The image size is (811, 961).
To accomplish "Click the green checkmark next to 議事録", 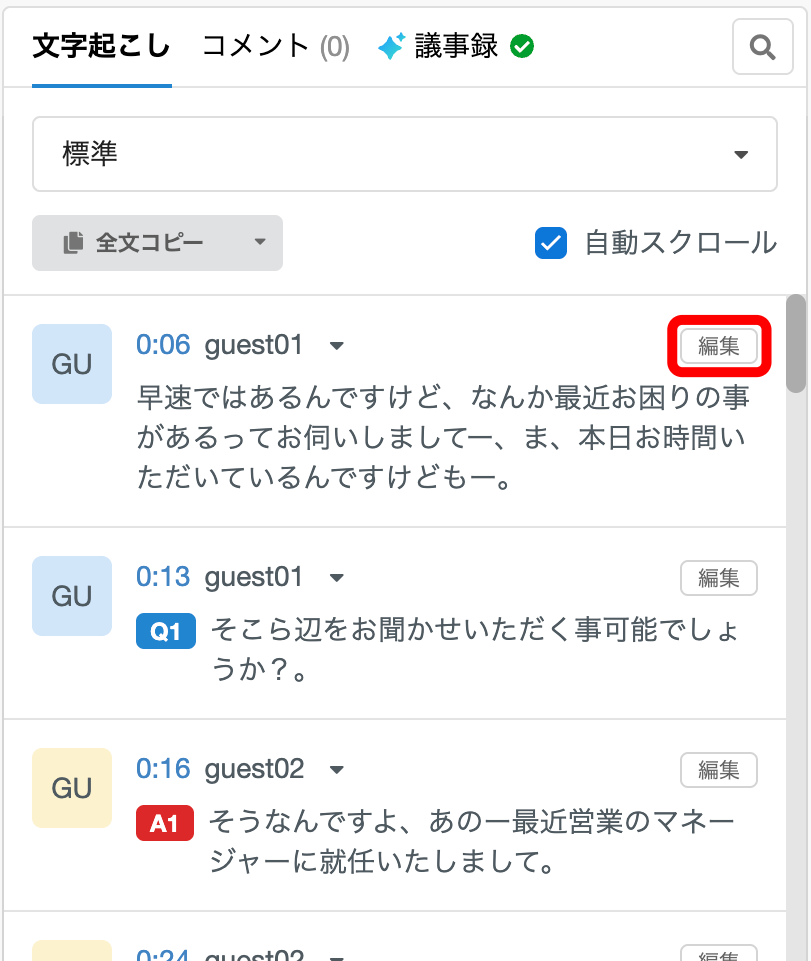I will tap(522, 47).
